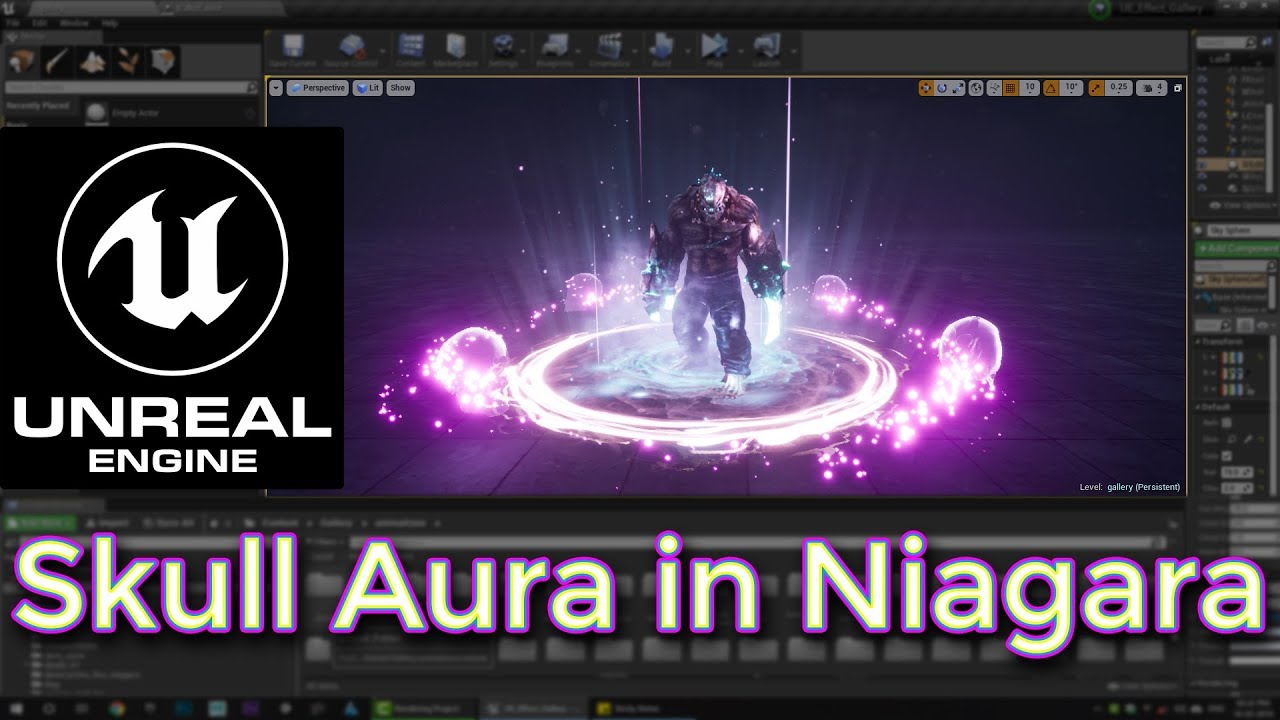Select the scale gizmo tool in viewport

[958, 88]
